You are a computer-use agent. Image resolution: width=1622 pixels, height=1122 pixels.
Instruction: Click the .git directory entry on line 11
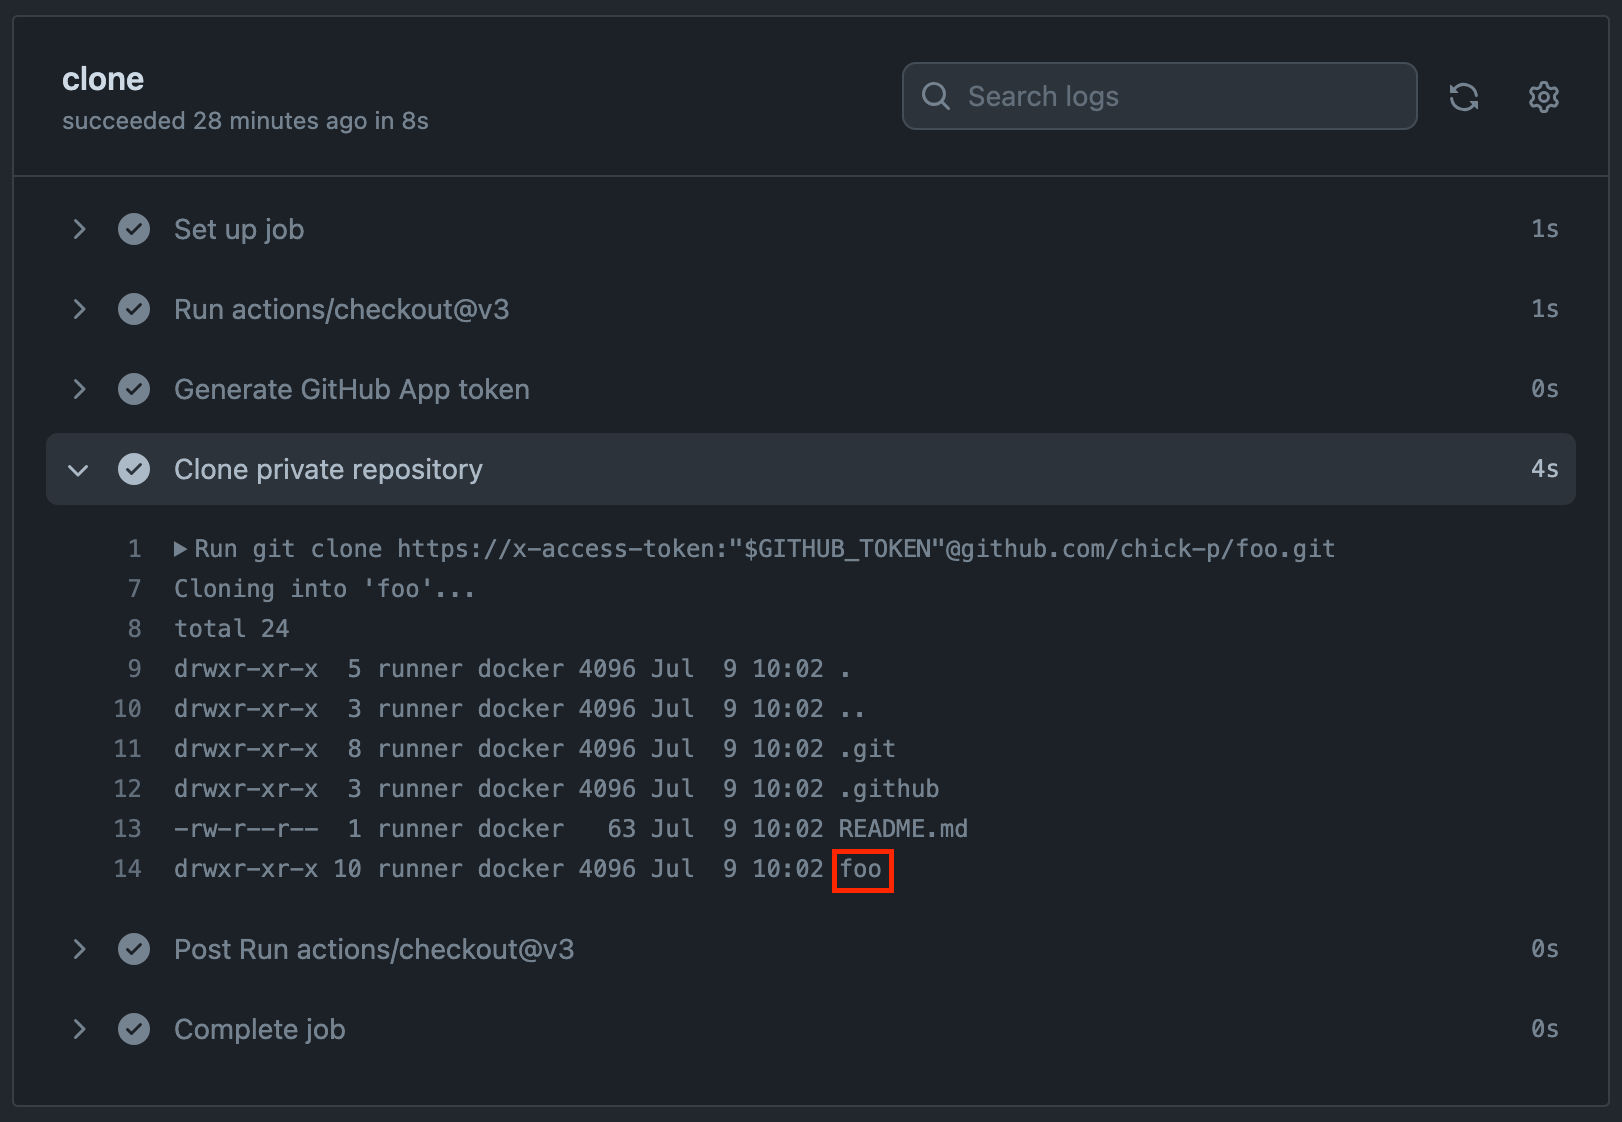click(x=867, y=749)
